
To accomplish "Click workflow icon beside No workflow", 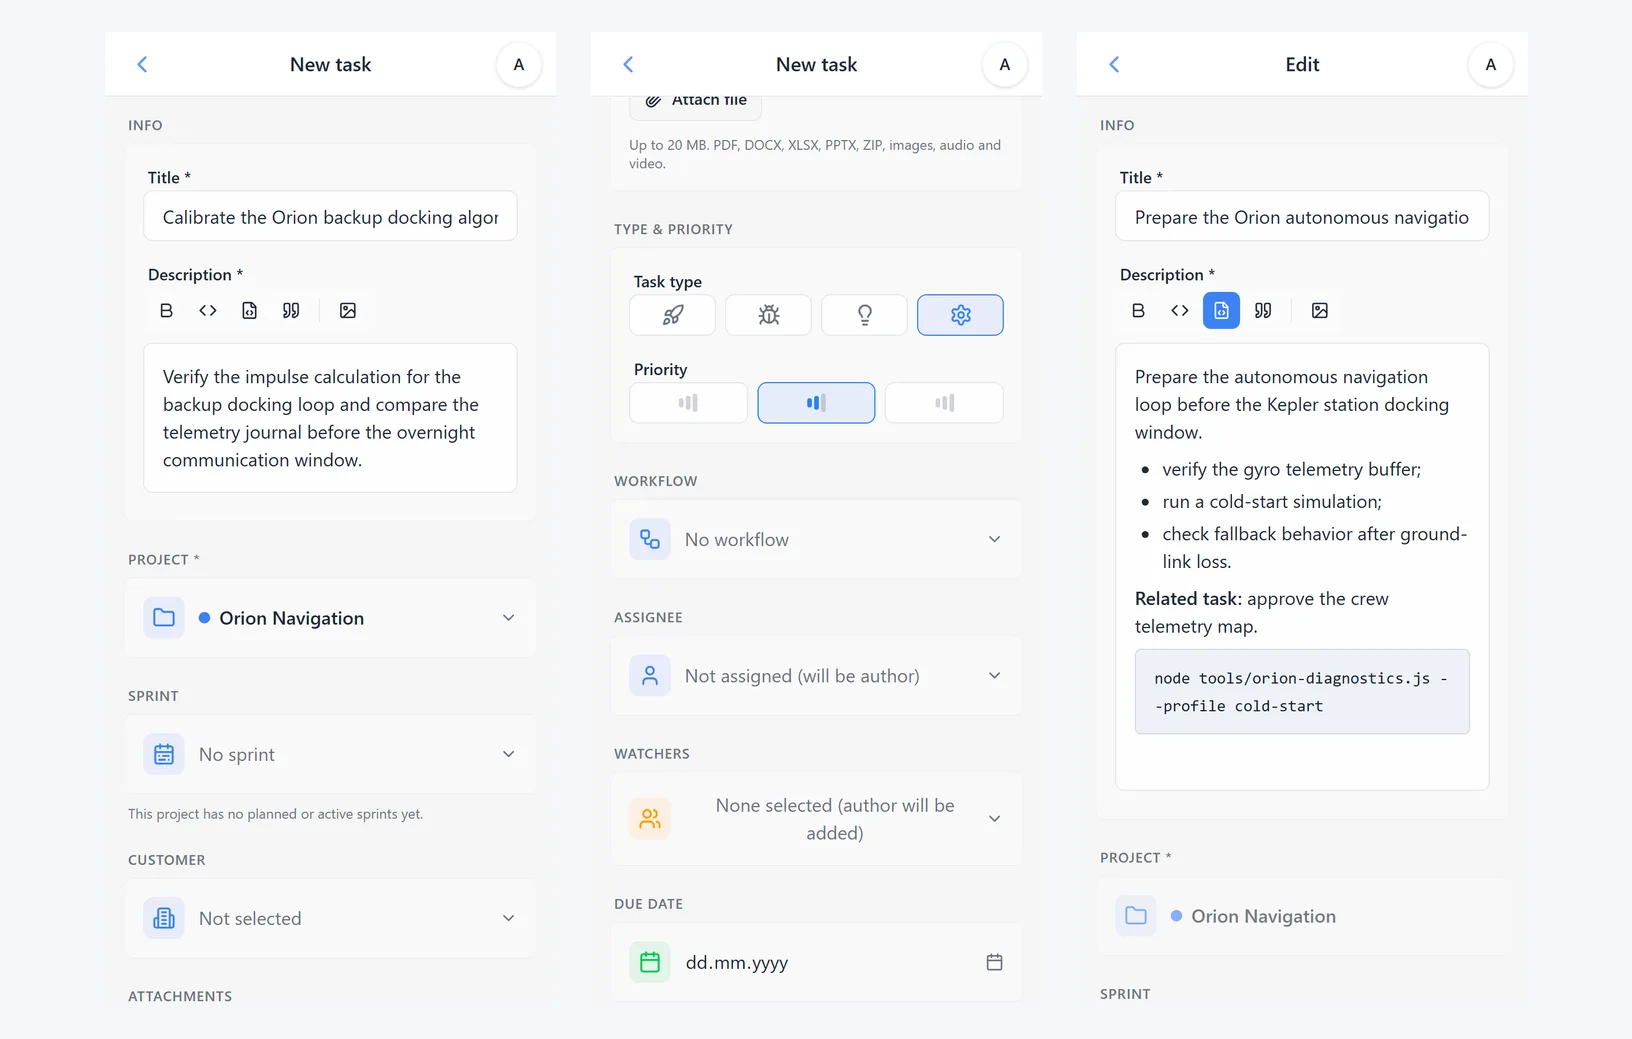I will (650, 539).
